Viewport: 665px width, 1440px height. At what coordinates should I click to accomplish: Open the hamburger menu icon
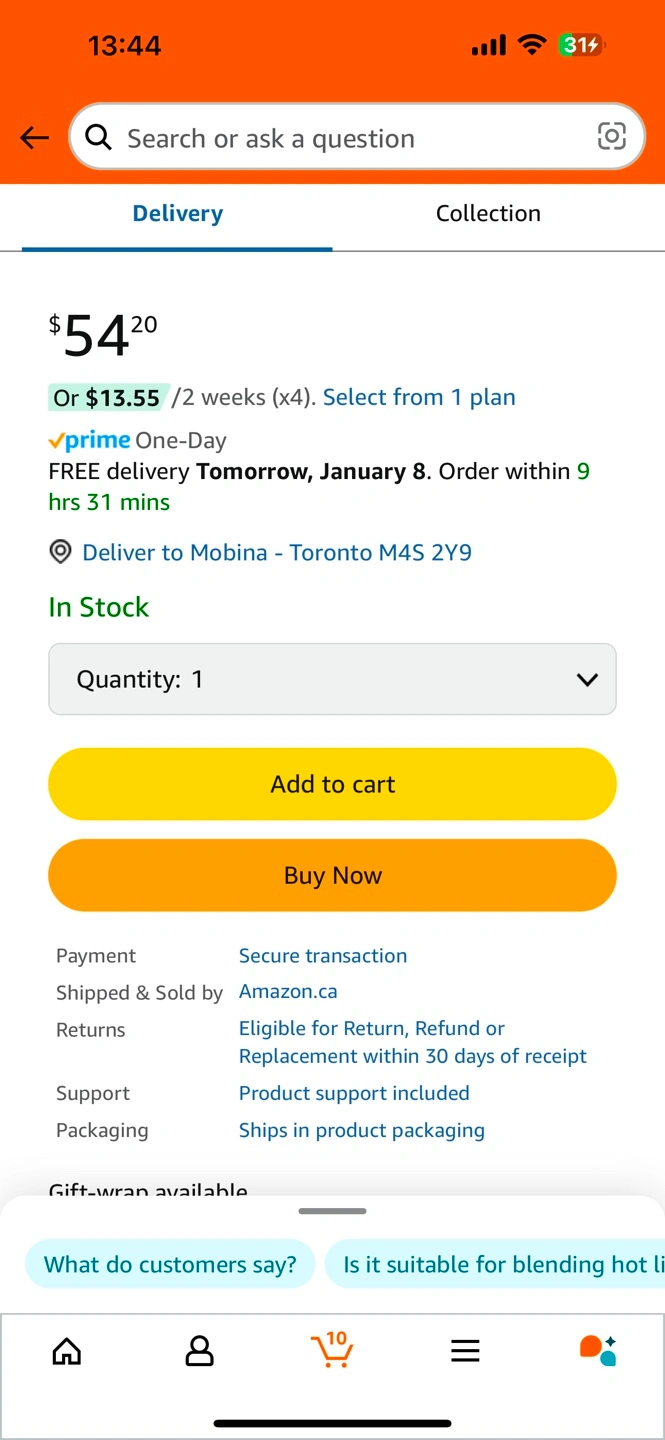tap(465, 1352)
